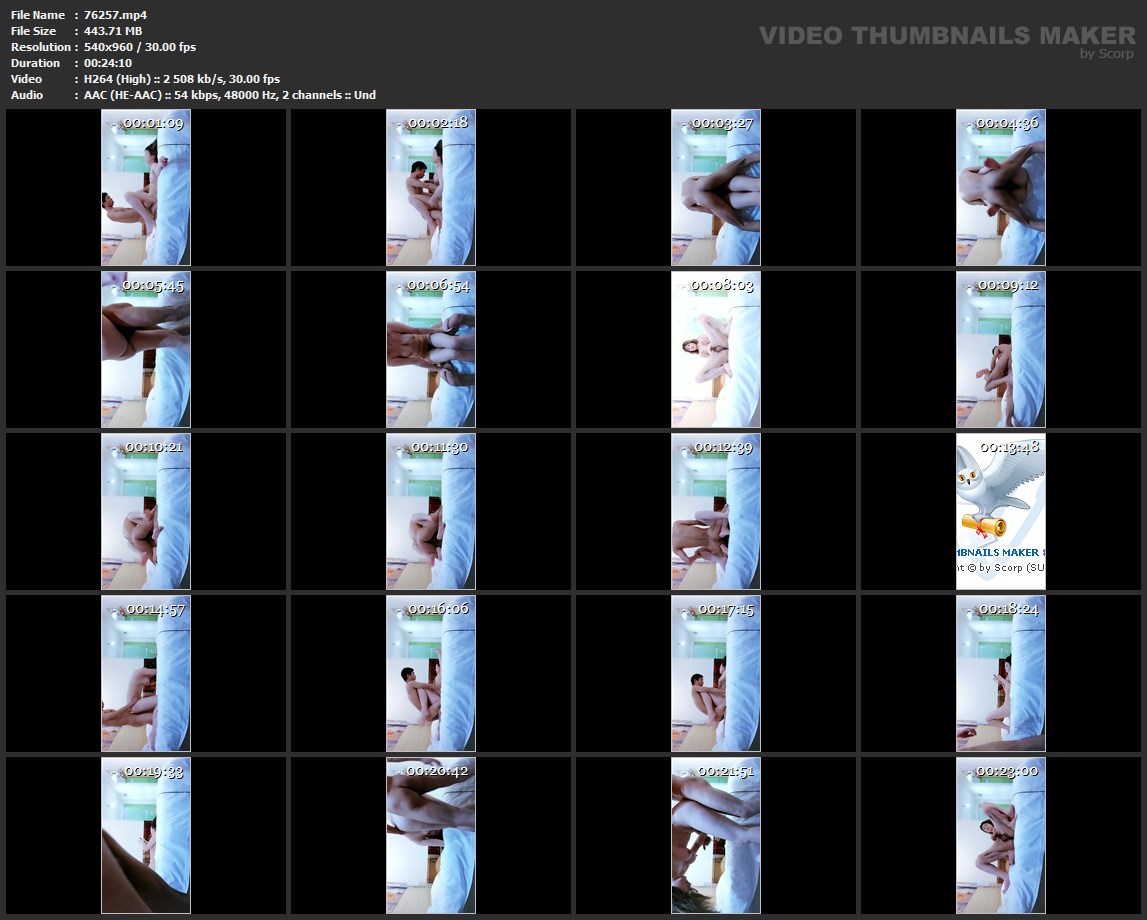Open the thumbnail stamped 00:01:09
1147x920 pixels.
145,187
